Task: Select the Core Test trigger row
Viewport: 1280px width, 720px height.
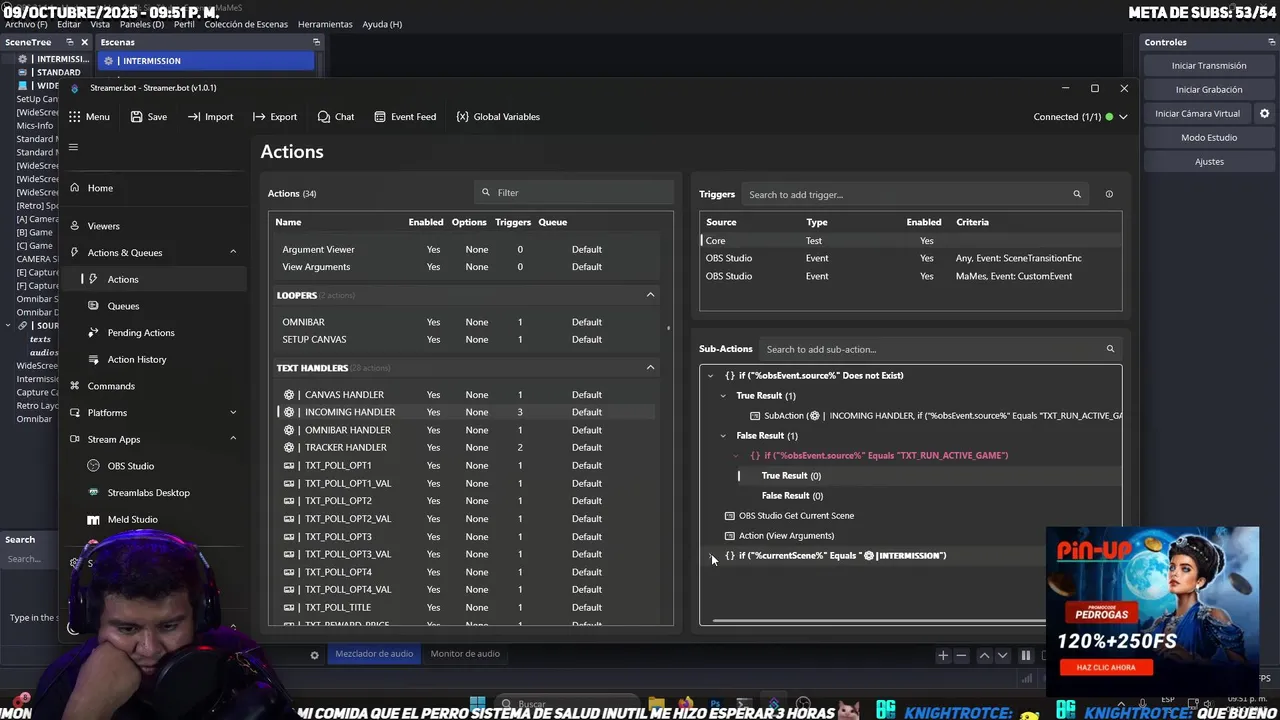Action: click(910, 241)
